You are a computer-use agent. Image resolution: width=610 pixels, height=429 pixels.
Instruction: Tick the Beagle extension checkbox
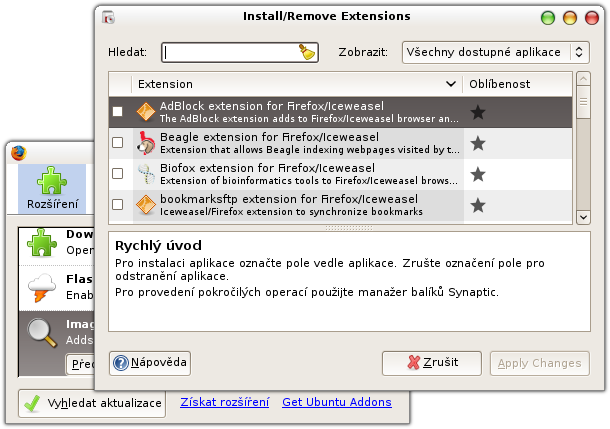tap(118, 143)
